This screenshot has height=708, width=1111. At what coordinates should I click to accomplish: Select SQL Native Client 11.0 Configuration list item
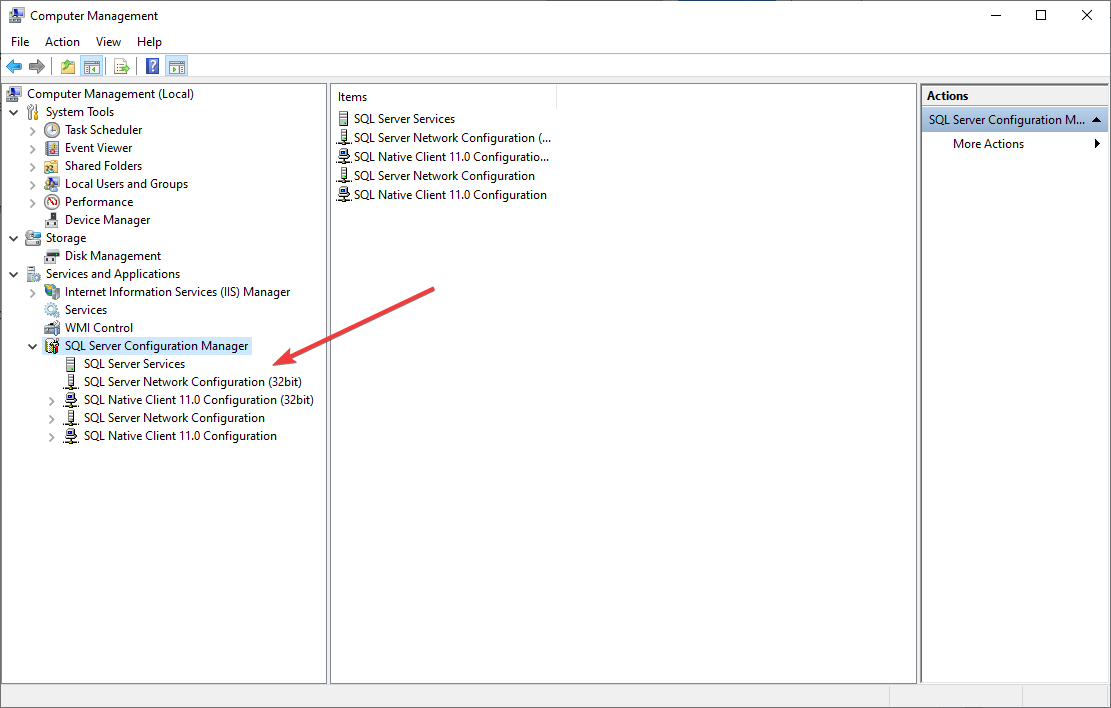(x=450, y=195)
